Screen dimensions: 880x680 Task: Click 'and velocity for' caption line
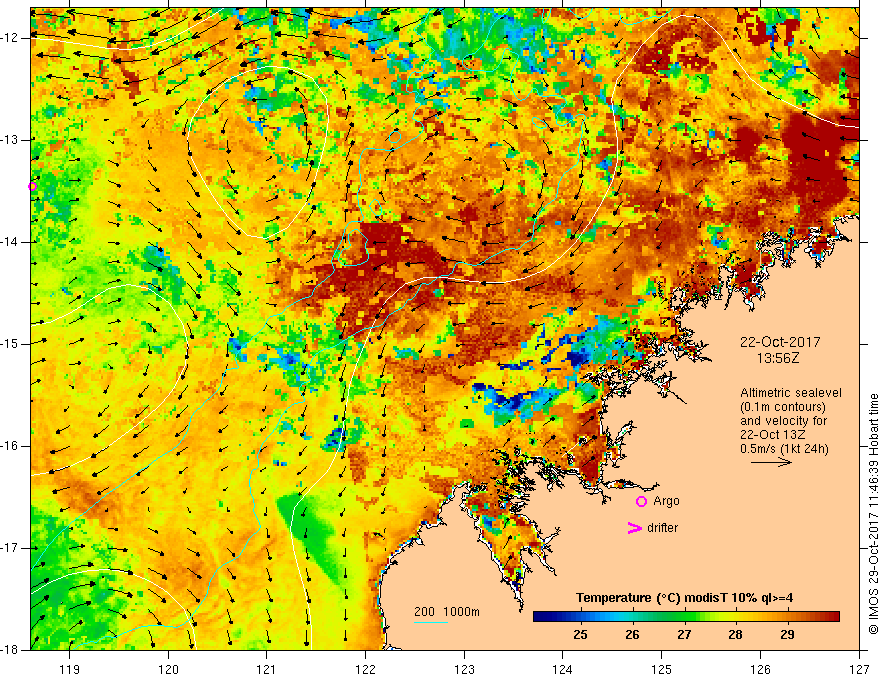pos(783,421)
